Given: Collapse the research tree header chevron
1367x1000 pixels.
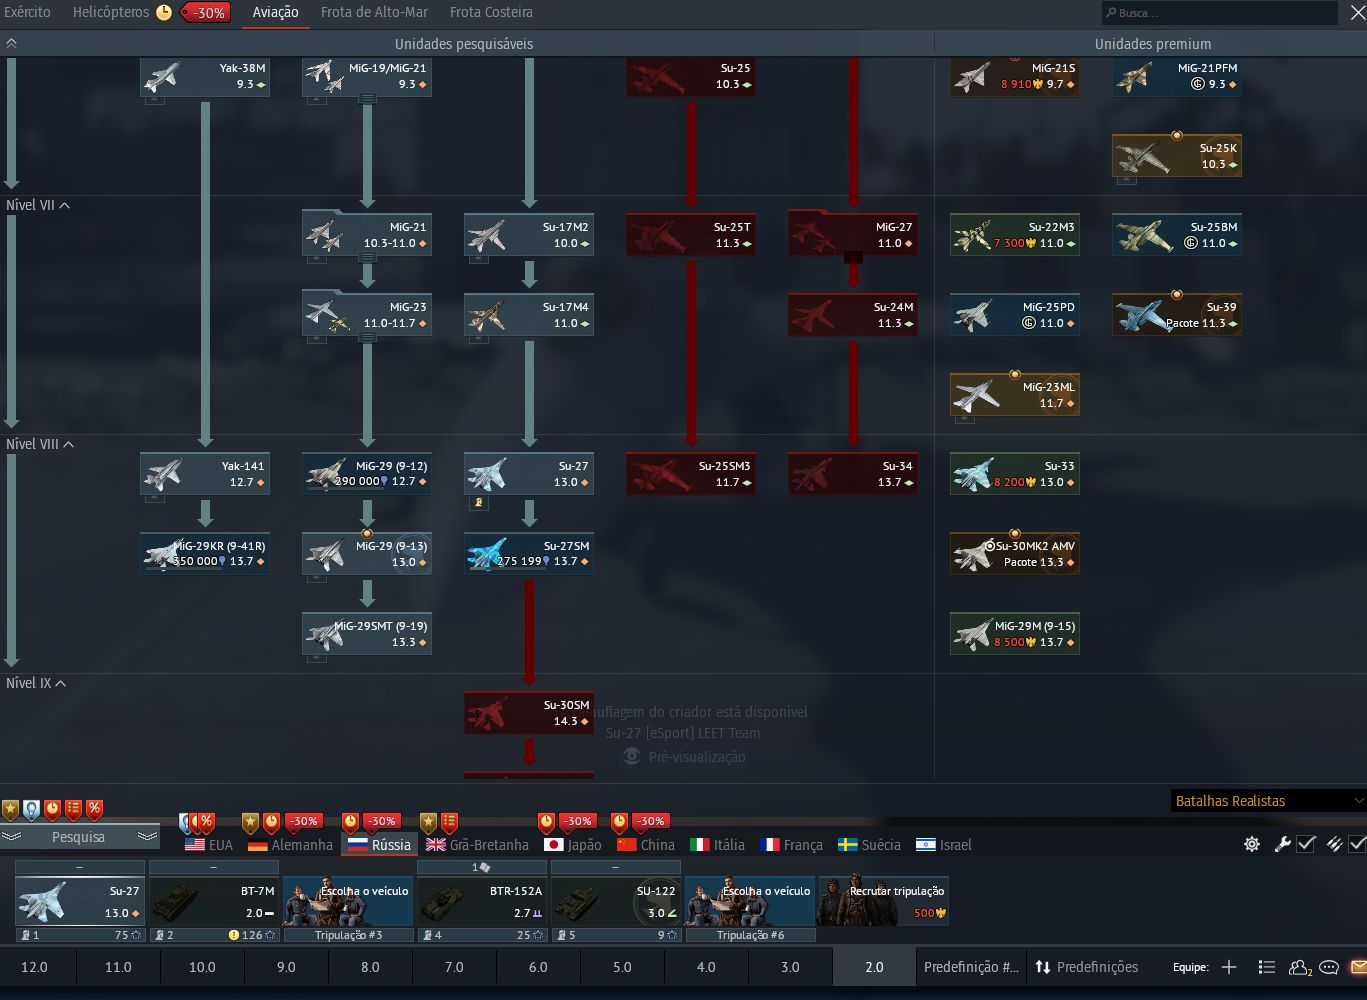Looking at the screenshot, I should tap(12, 44).
